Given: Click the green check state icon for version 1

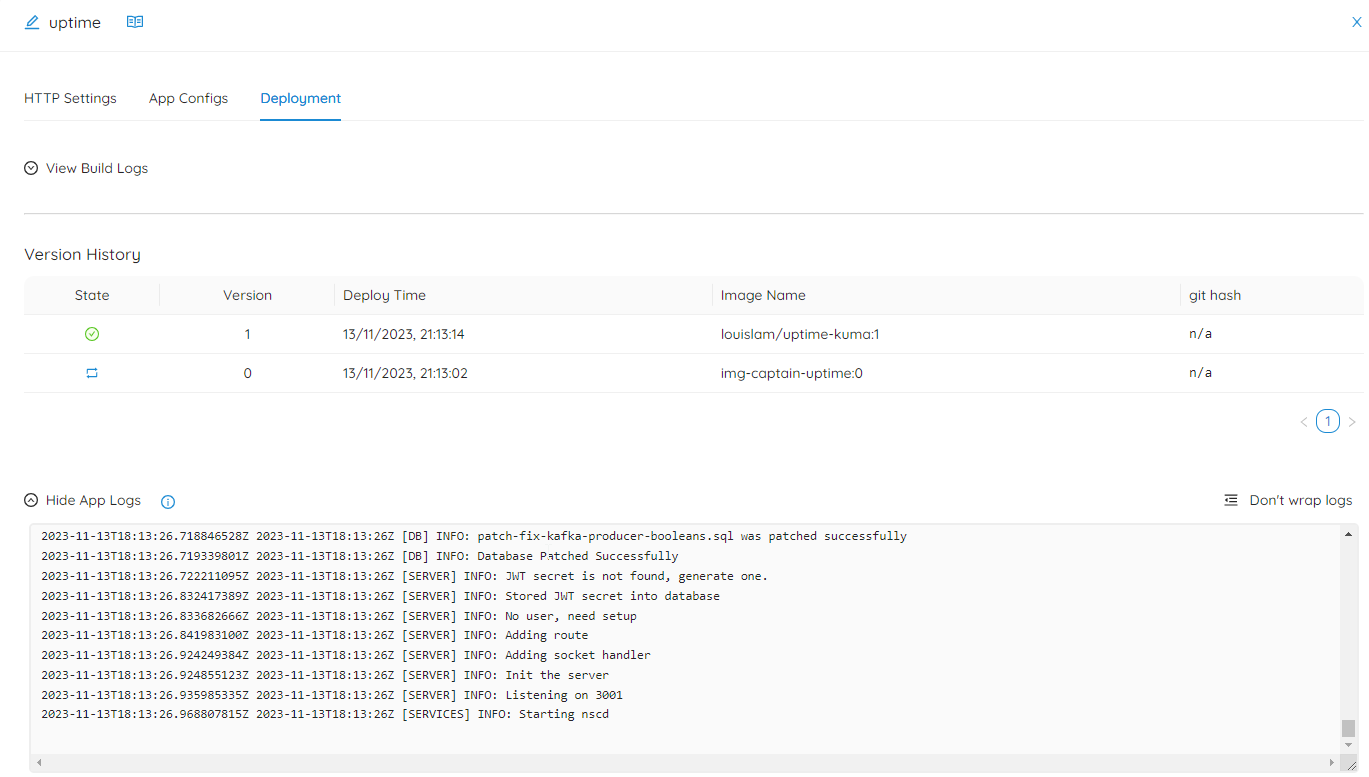Looking at the screenshot, I should (x=91, y=333).
